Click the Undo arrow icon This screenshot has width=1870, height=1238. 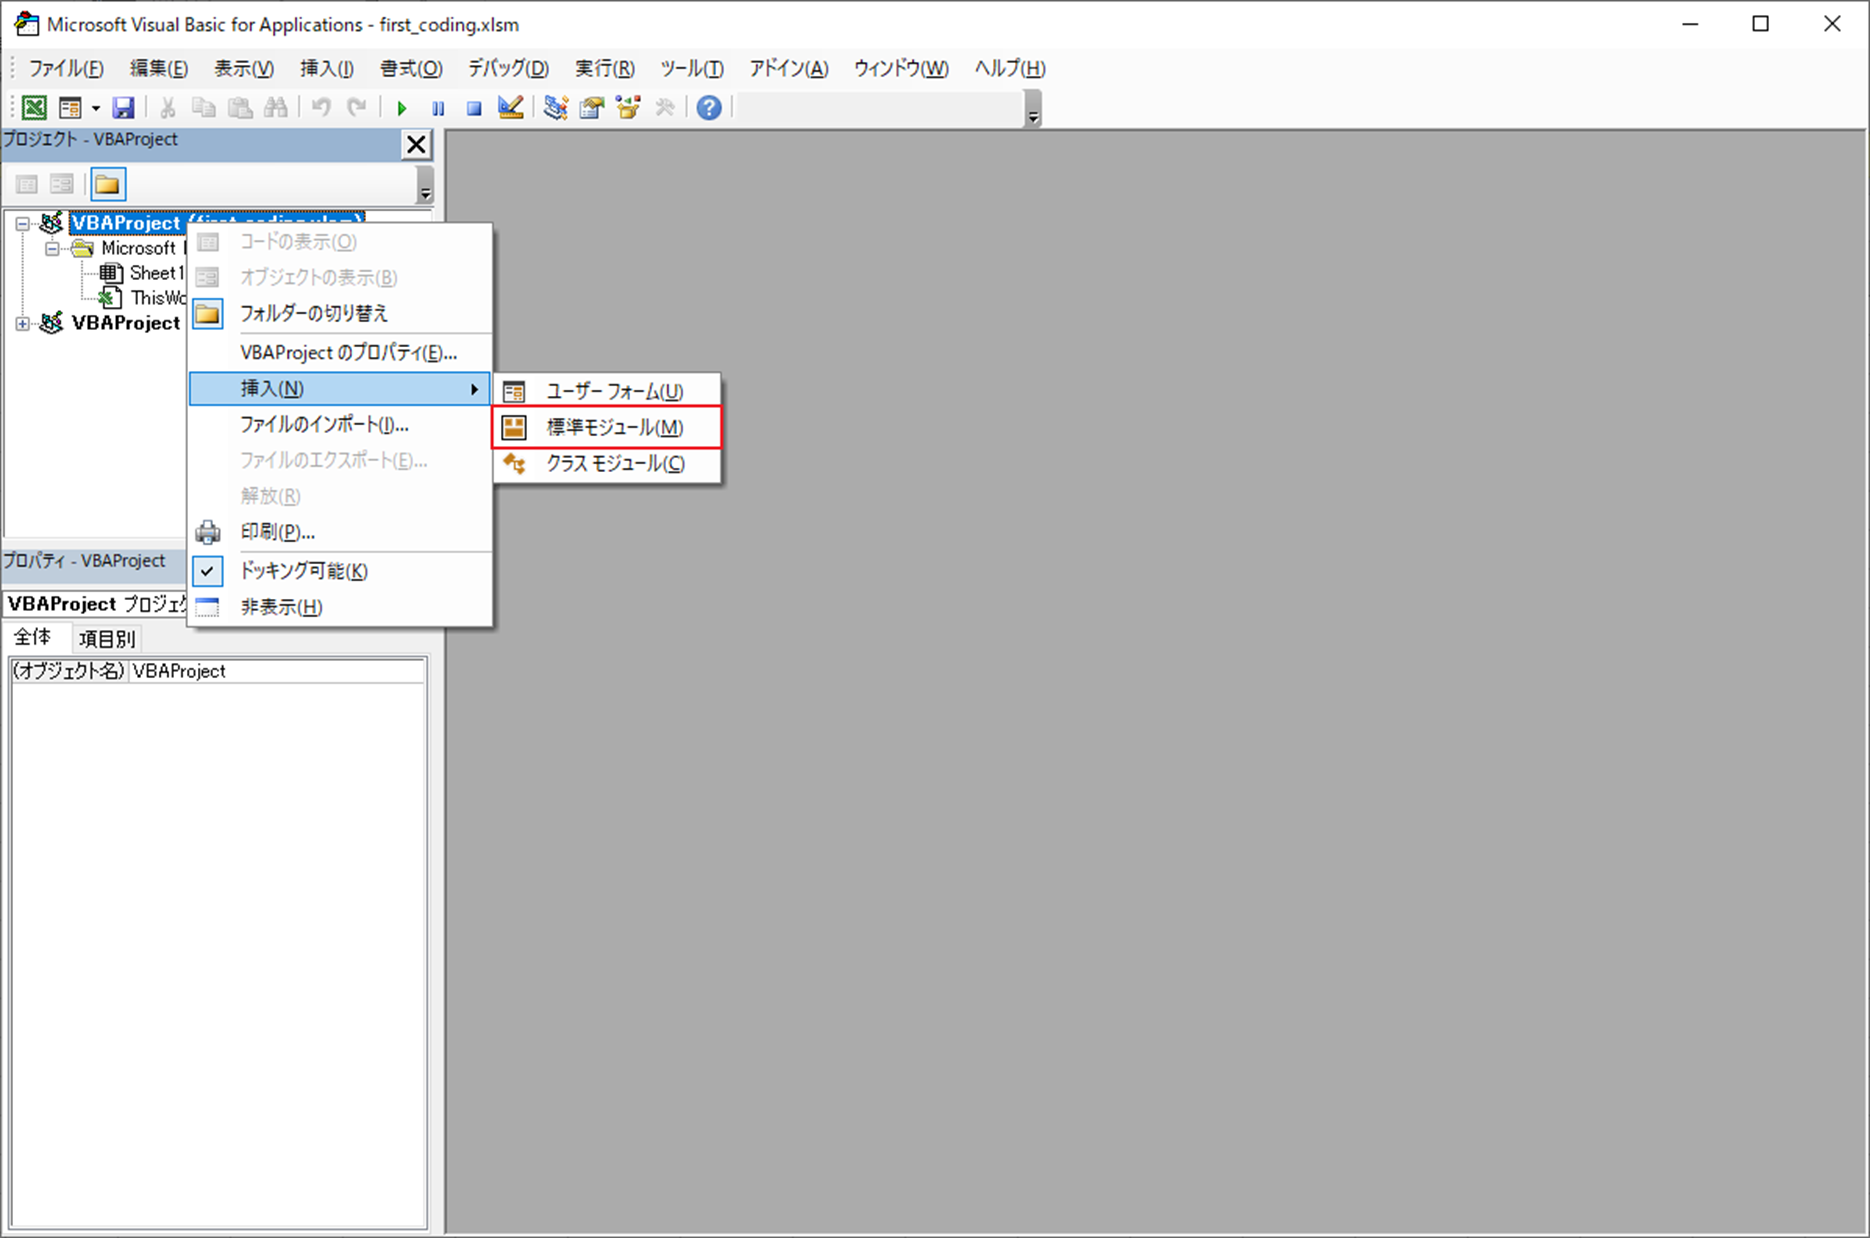(x=321, y=107)
